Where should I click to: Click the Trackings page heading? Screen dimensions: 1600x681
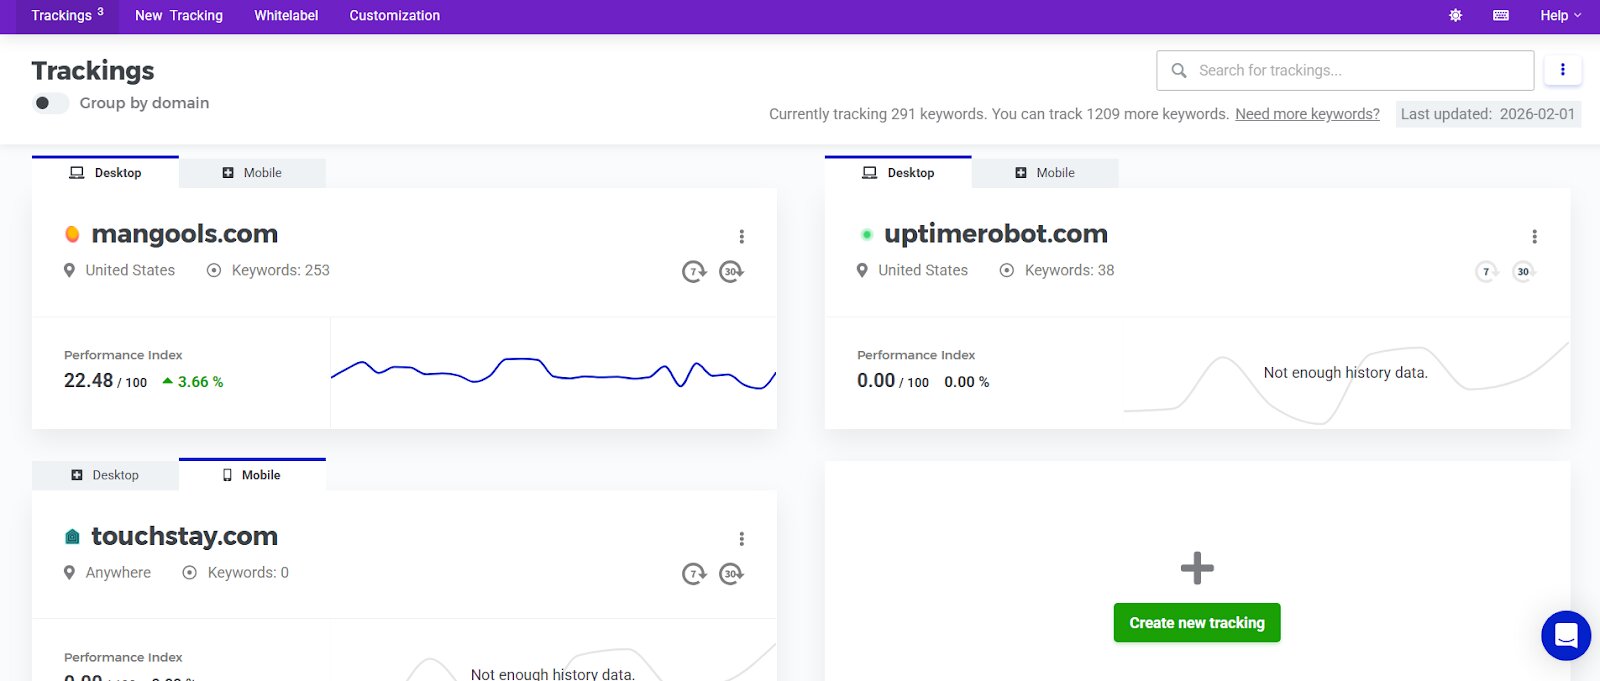coord(93,71)
